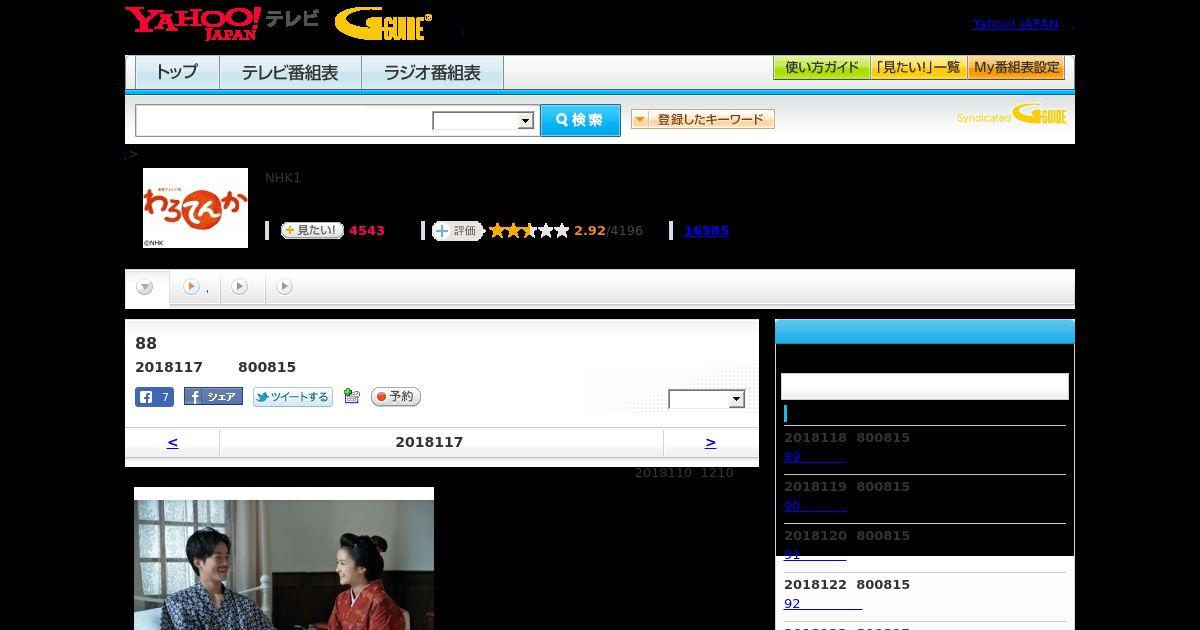Select the fourth tab with gray play icon
The height and width of the screenshot is (630, 1200).
(285, 287)
